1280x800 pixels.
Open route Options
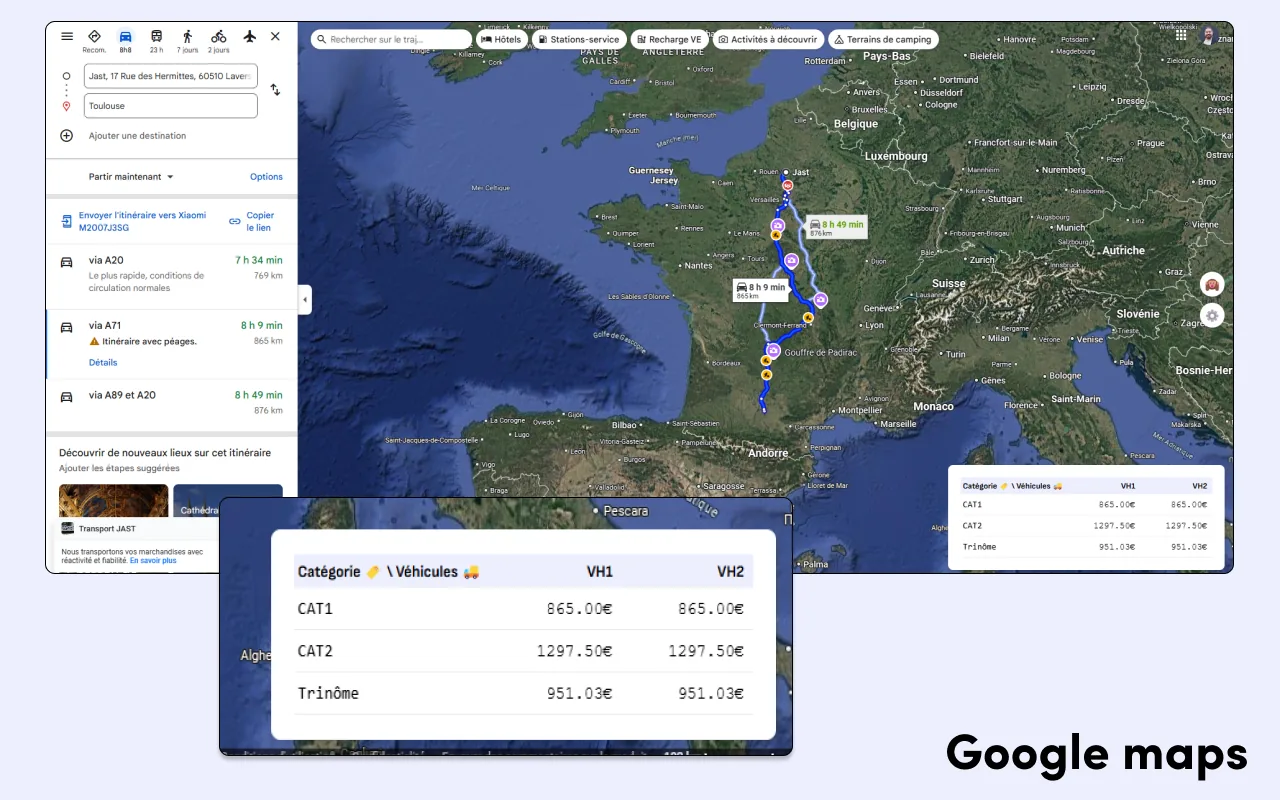pyautogui.click(x=266, y=177)
